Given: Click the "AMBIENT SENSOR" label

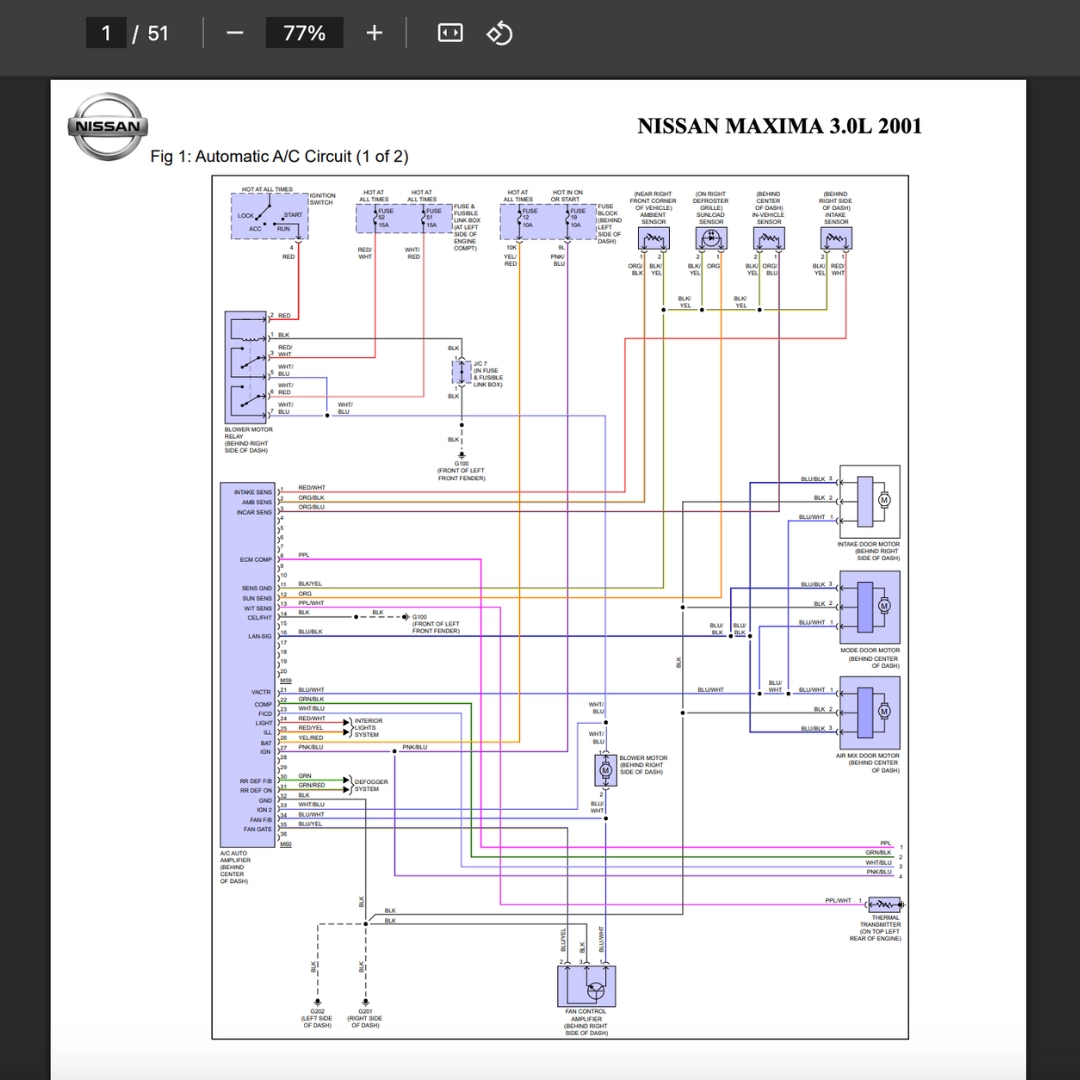Looking at the screenshot, I should coord(653,218).
